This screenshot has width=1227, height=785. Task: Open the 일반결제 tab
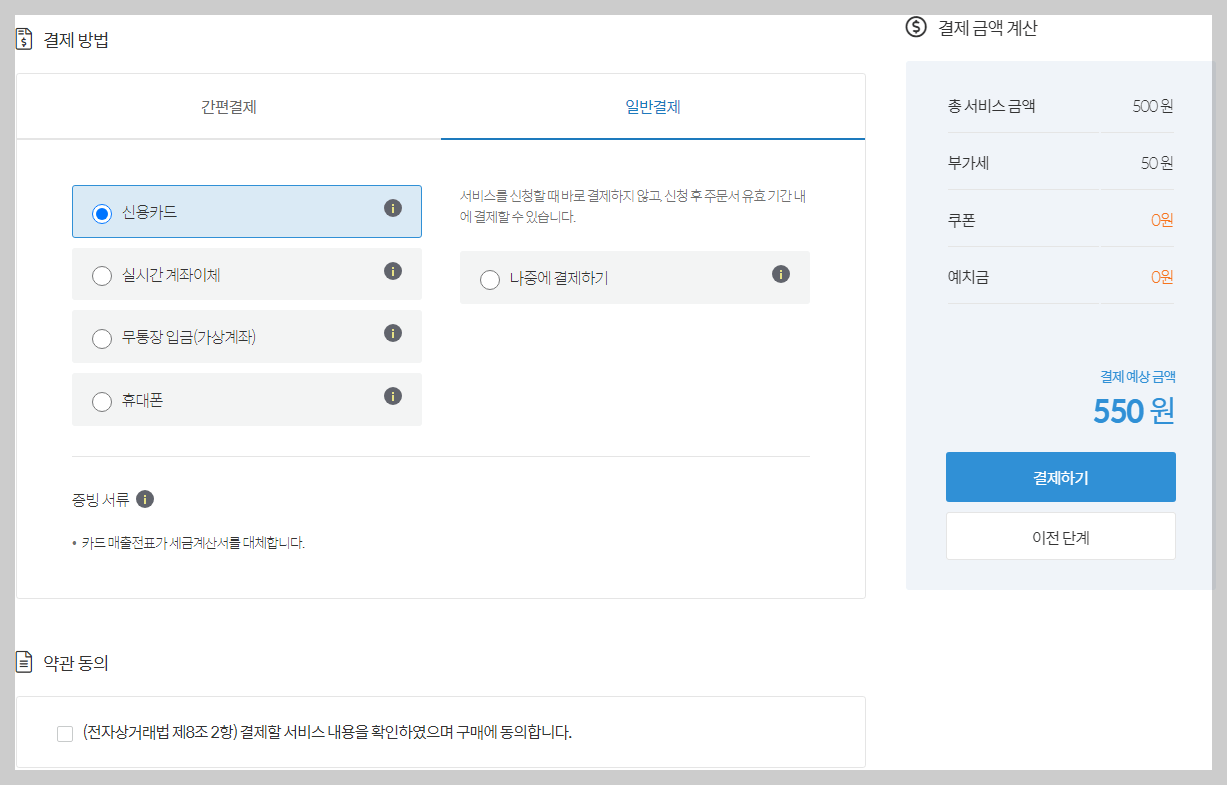click(653, 106)
